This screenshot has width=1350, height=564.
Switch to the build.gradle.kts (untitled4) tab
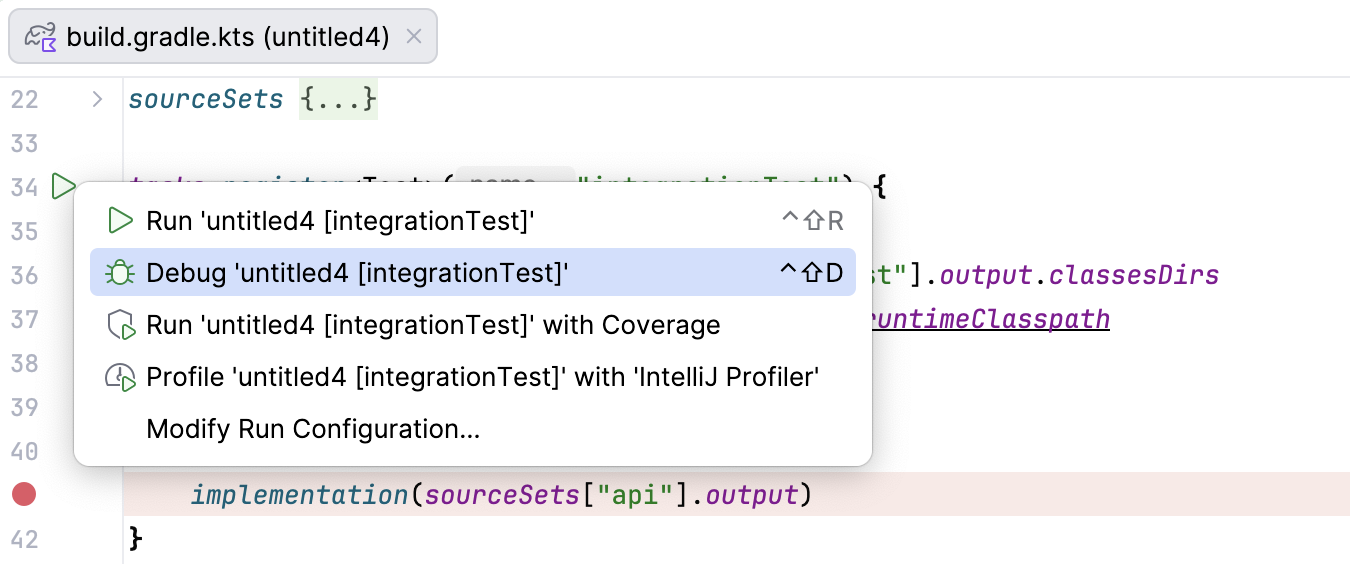[223, 38]
